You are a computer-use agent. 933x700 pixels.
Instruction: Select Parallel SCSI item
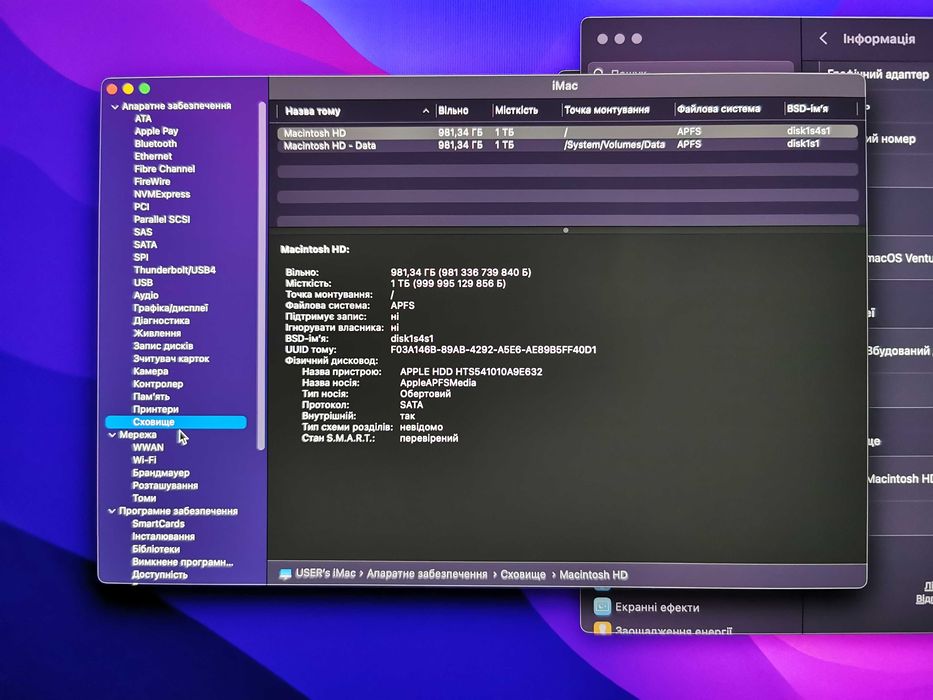[162, 219]
